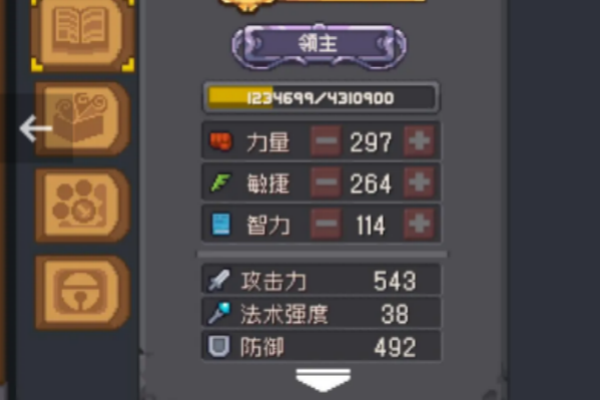Increase 智力 with the plus button

[419, 224]
